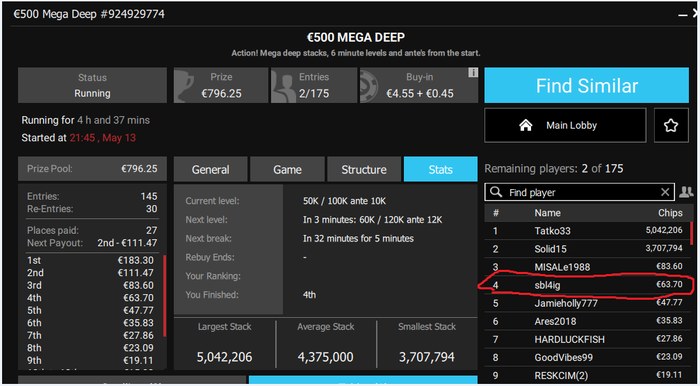Click the # rank column header
The height and width of the screenshot is (386, 700).
(496, 213)
